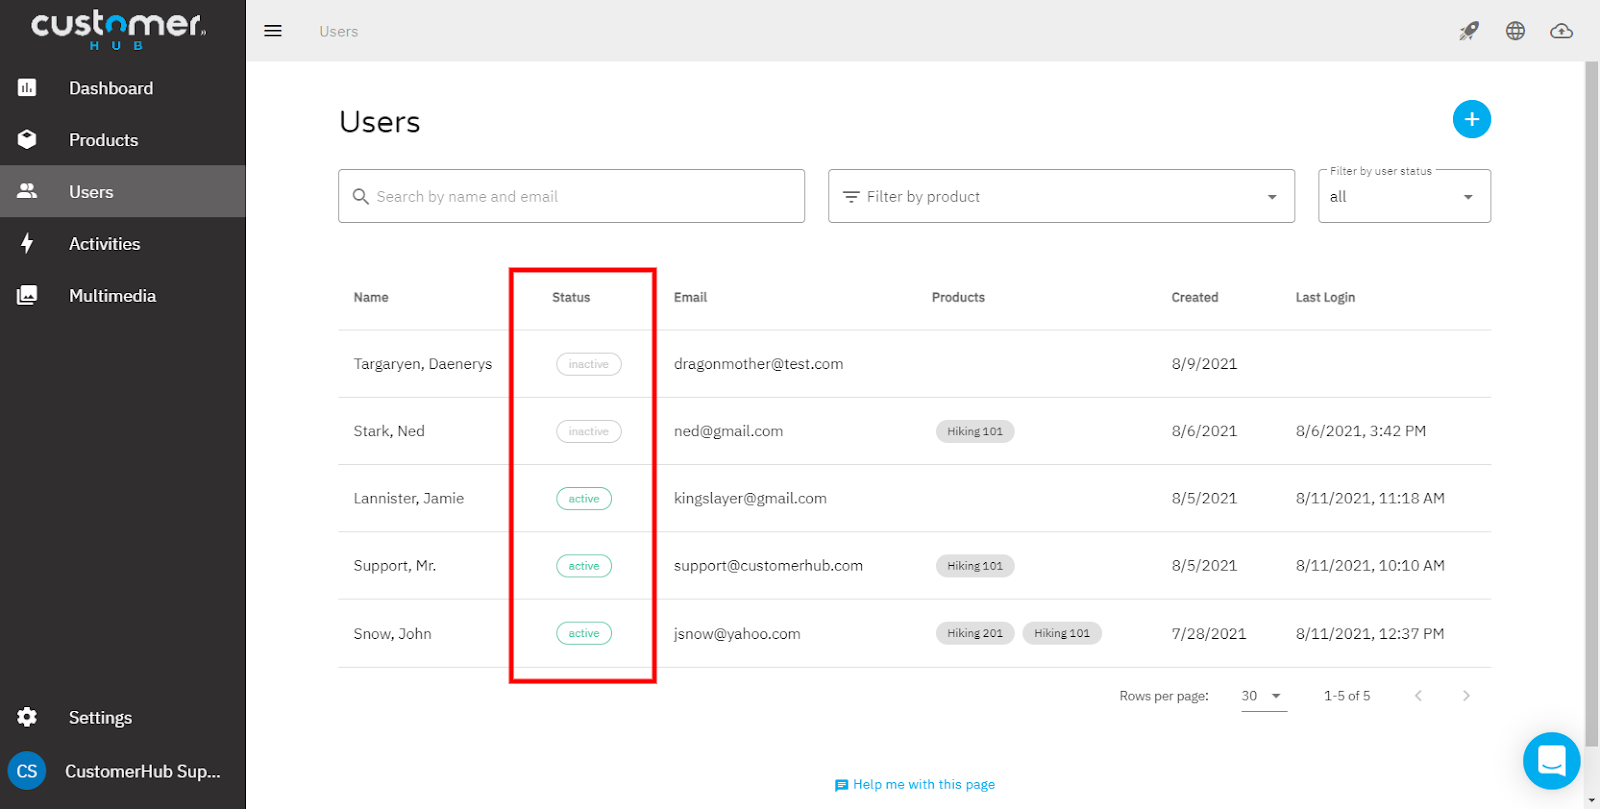
Task: Click email support@customerhub.com
Action: pyautogui.click(x=768, y=566)
